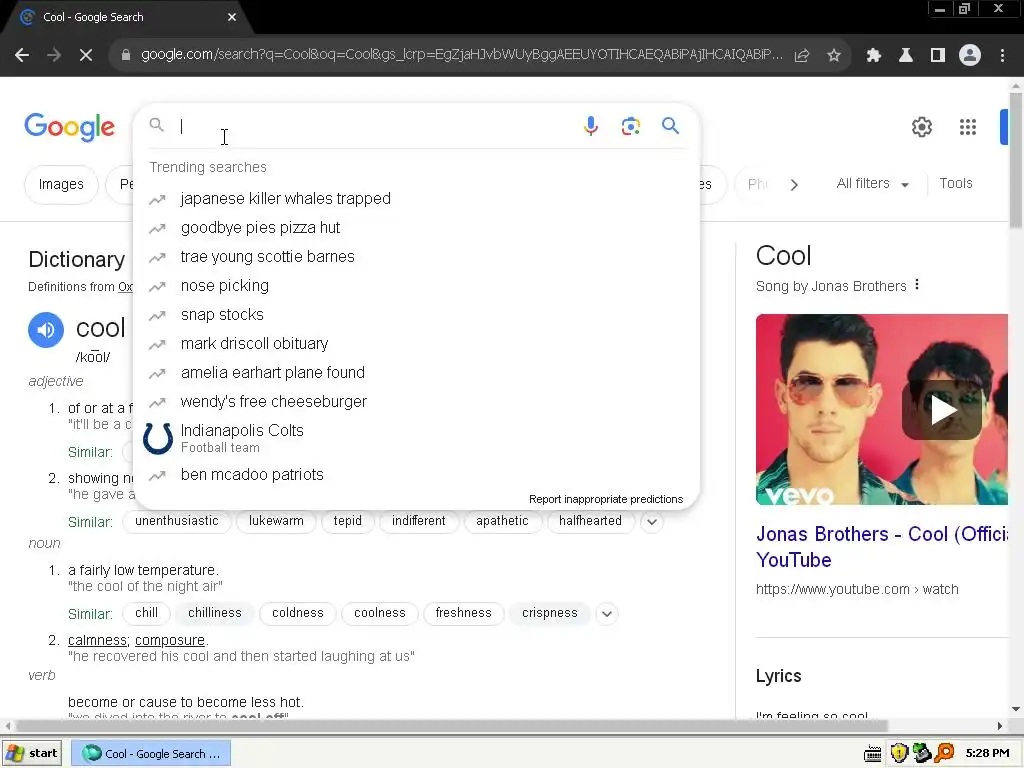Click the freshness synonym chip
This screenshot has height=768, width=1024.
(463, 613)
